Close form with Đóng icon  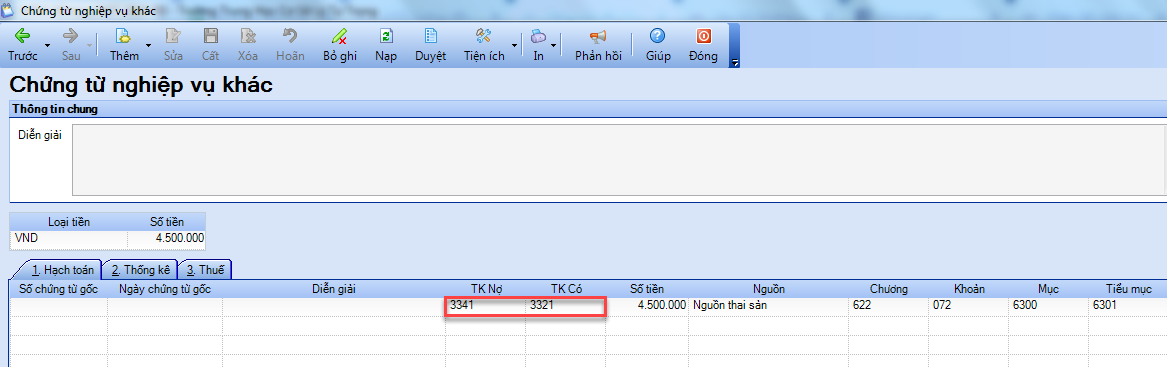pyautogui.click(x=703, y=36)
